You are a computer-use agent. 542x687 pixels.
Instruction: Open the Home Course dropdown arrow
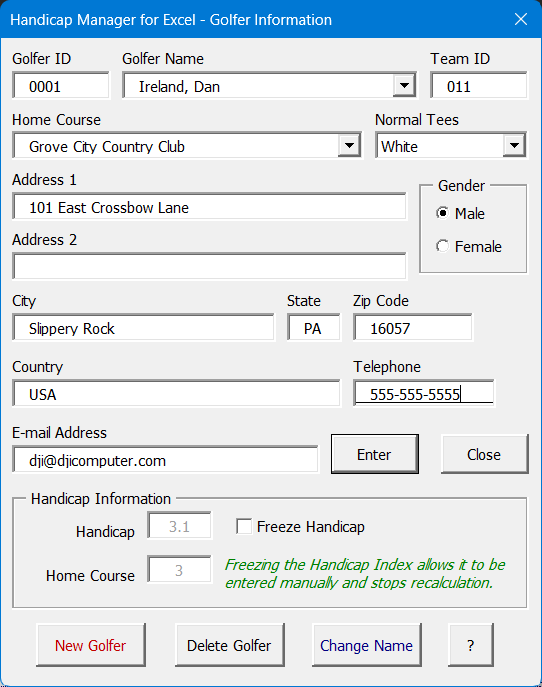click(x=349, y=145)
